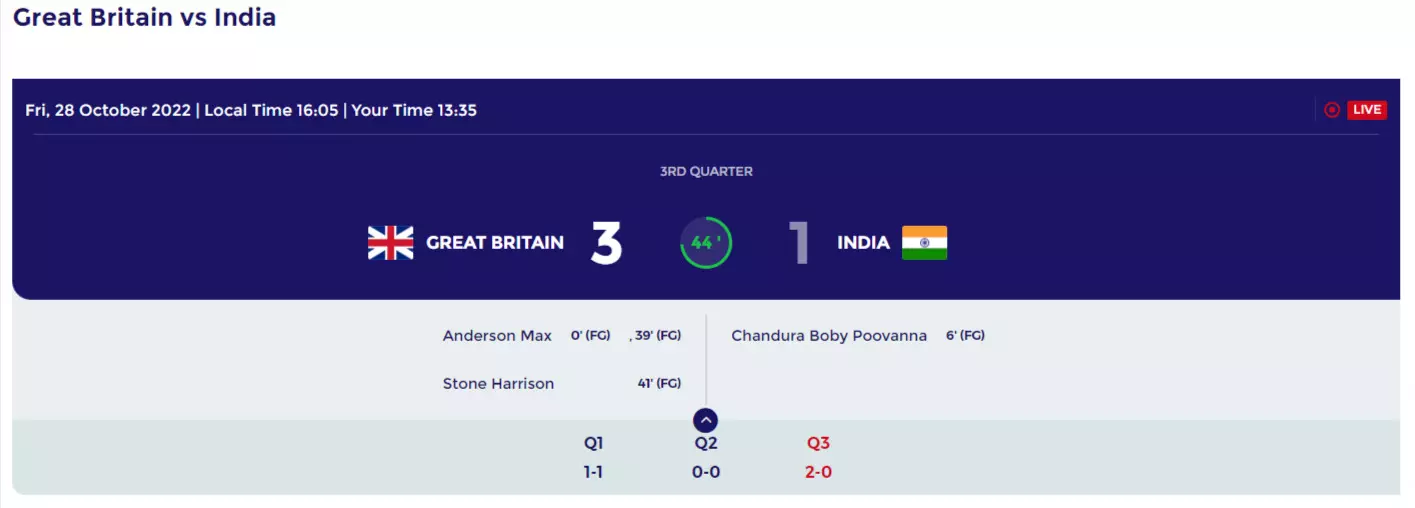
Task: Select the Q1 quarter score column
Action: [594, 457]
